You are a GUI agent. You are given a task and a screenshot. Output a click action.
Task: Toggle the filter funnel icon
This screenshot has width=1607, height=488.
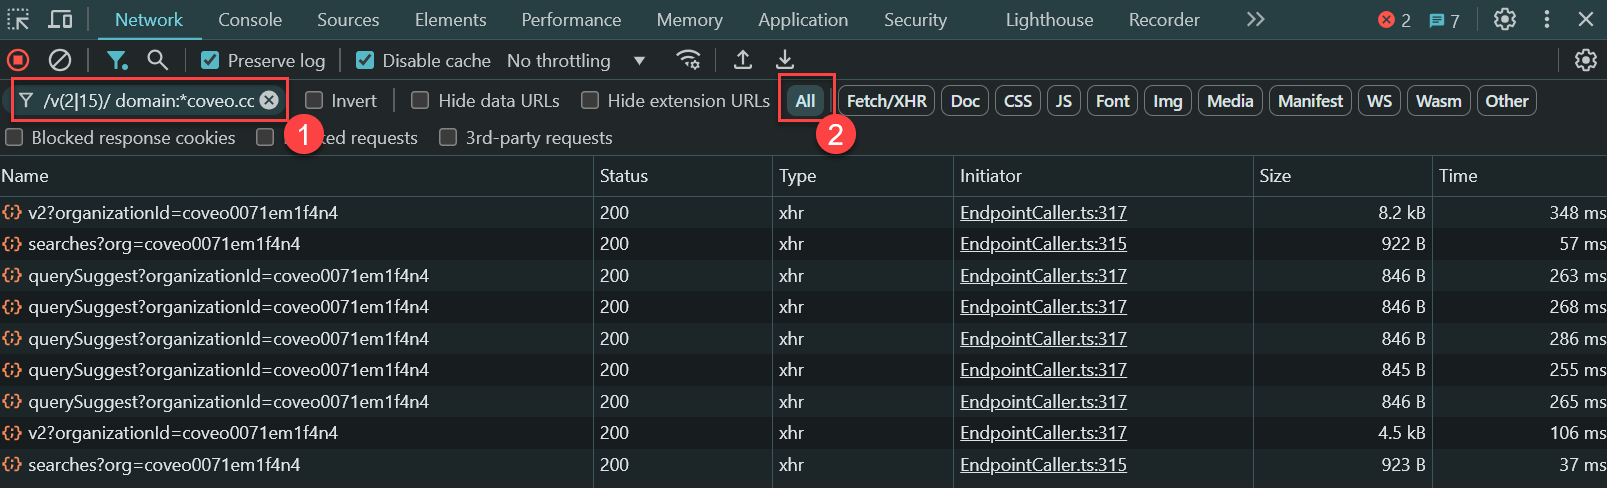coord(117,60)
